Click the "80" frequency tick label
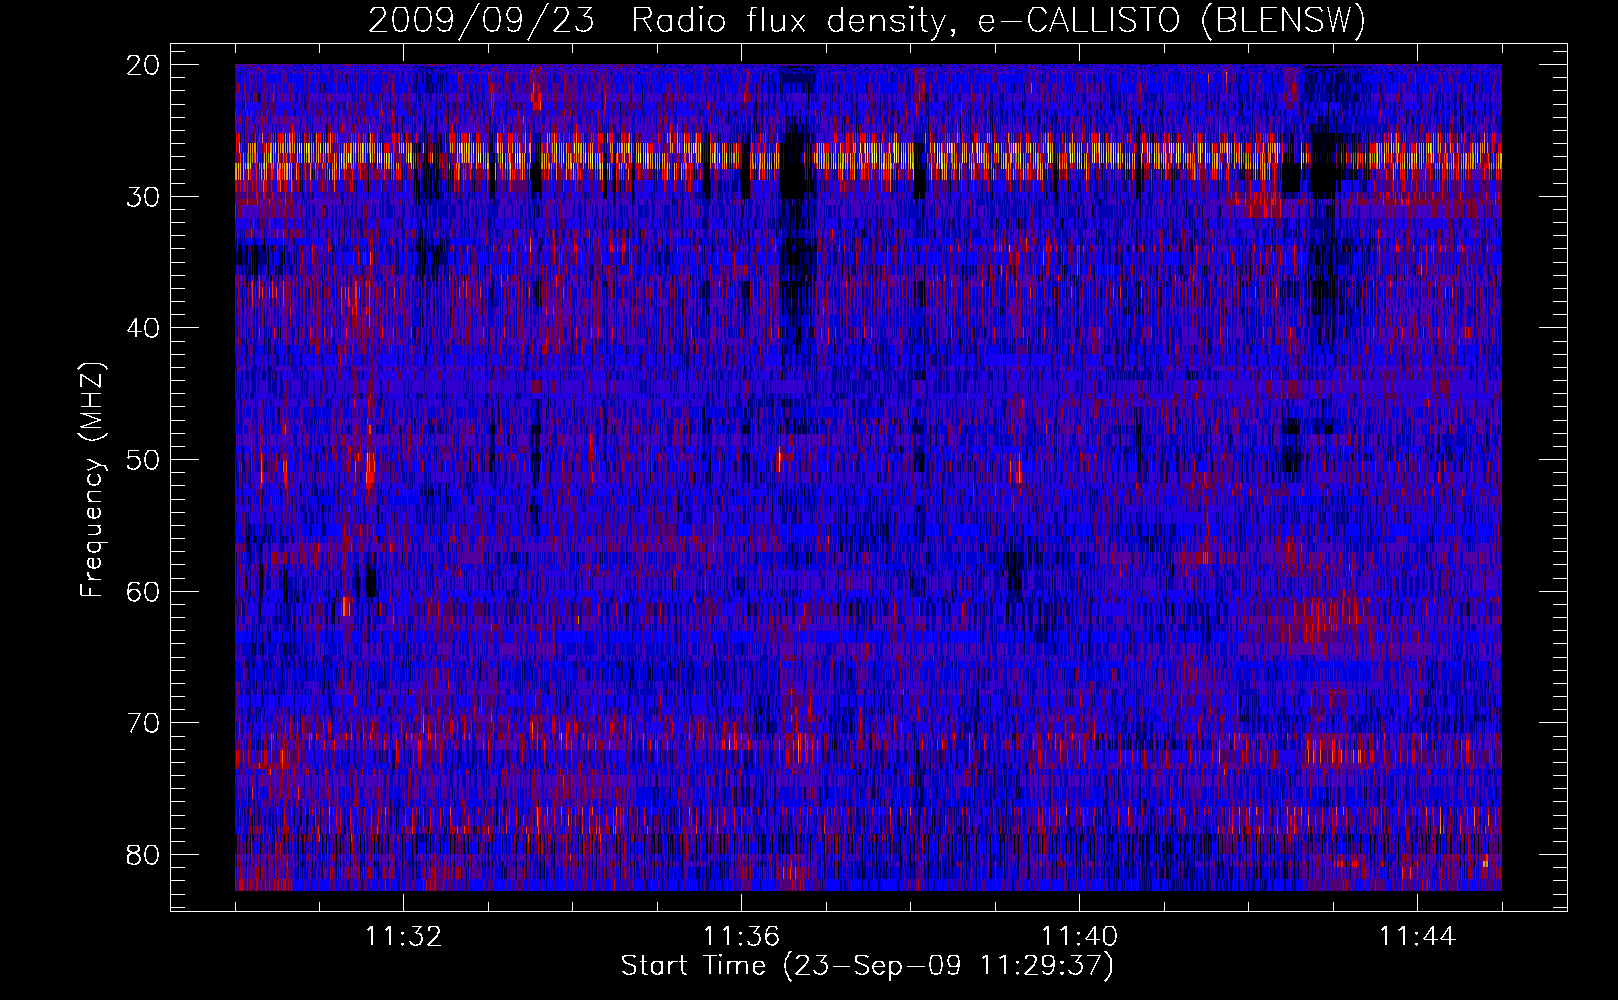This screenshot has height=1000, width=1618. pos(144,855)
